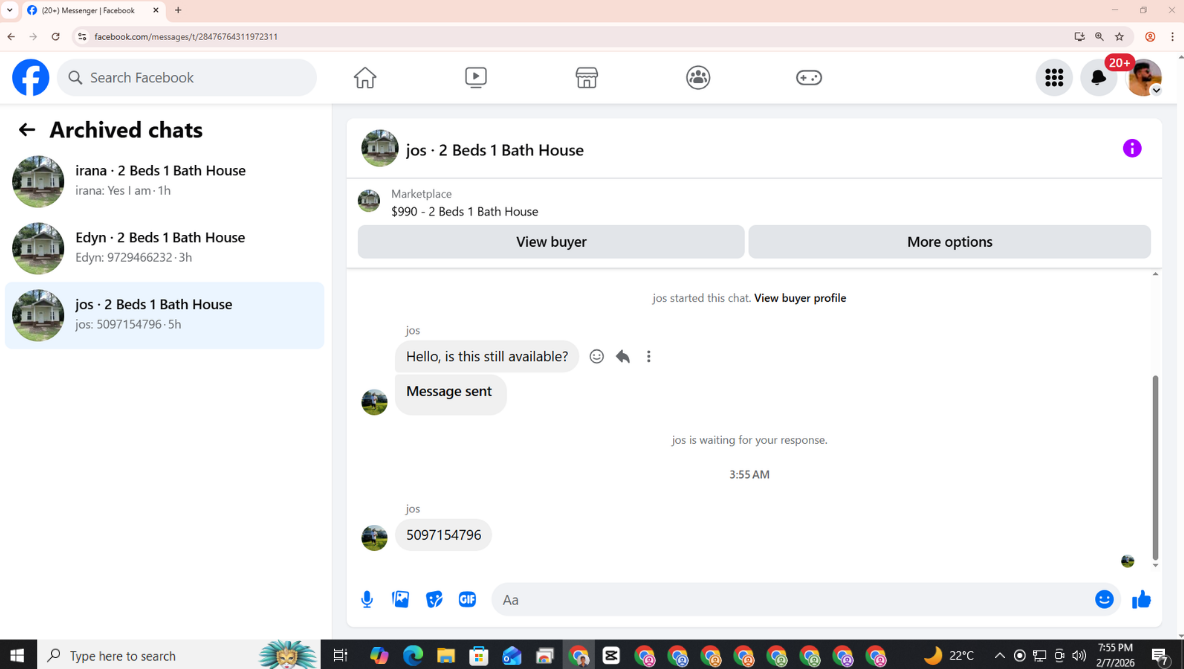
Task: Open conversation information (purple i icon)
Action: pyautogui.click(x=1132, y=148)
